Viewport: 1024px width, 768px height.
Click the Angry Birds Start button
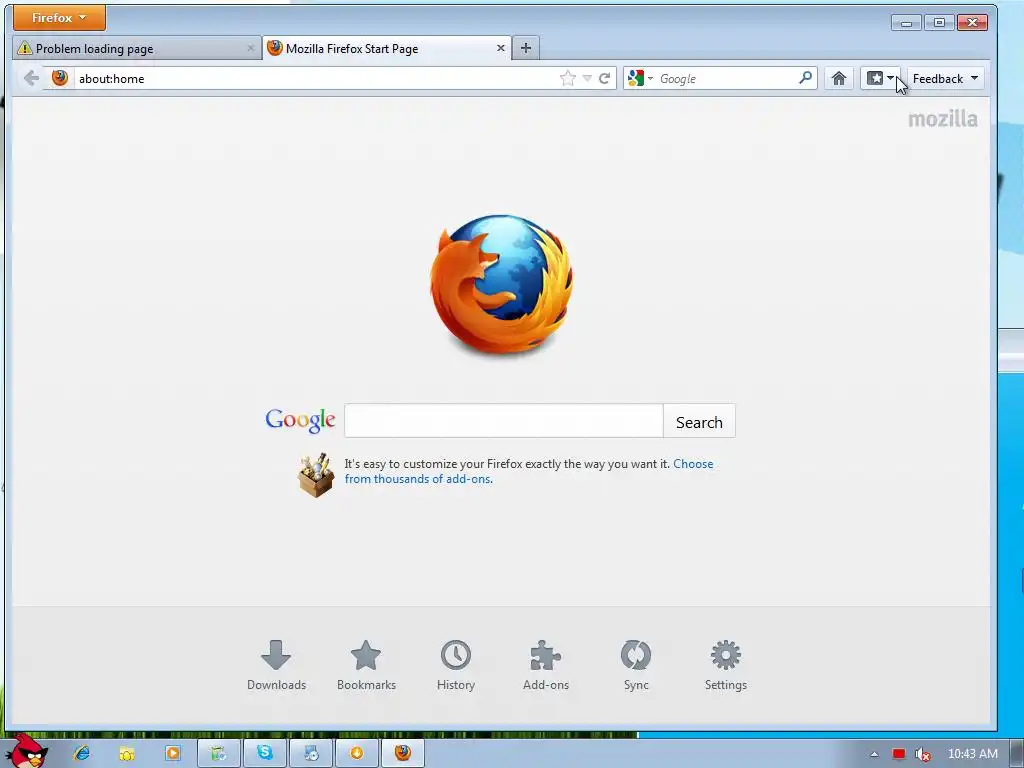[26, 751]
